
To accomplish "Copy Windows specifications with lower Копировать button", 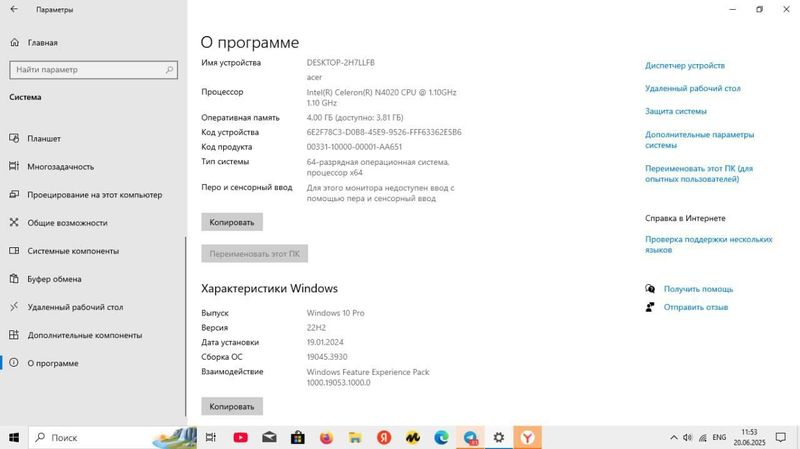I will [232, 406].
